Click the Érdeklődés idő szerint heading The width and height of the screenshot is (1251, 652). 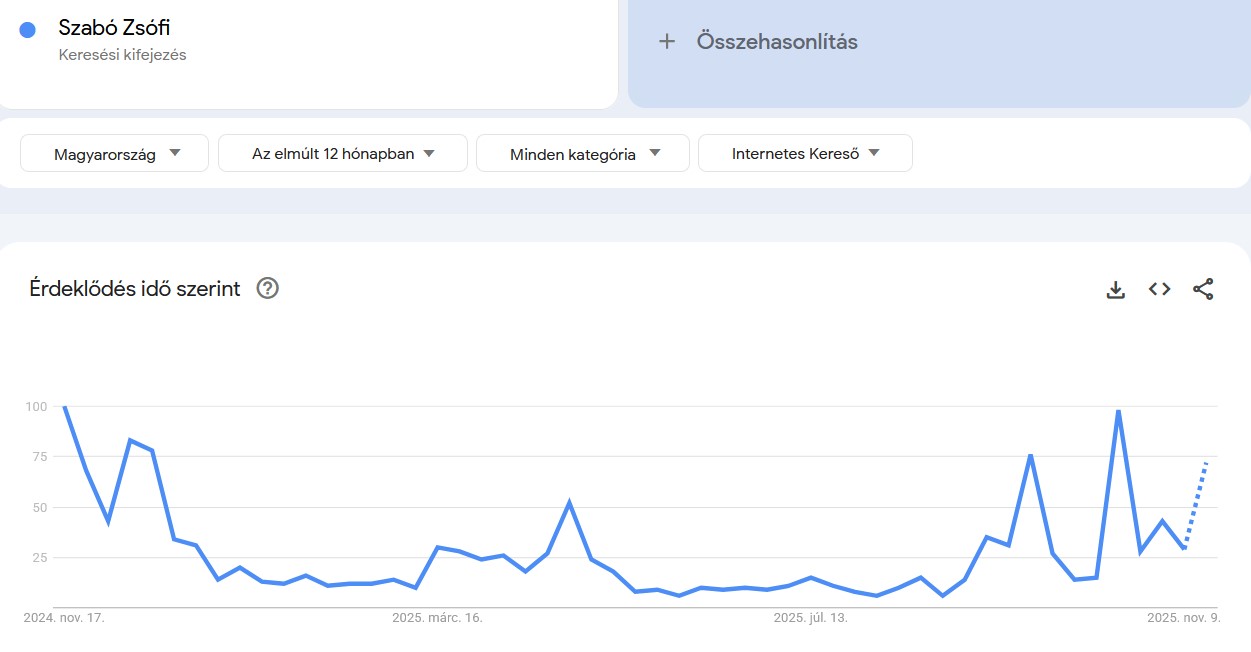pos(133,289)
